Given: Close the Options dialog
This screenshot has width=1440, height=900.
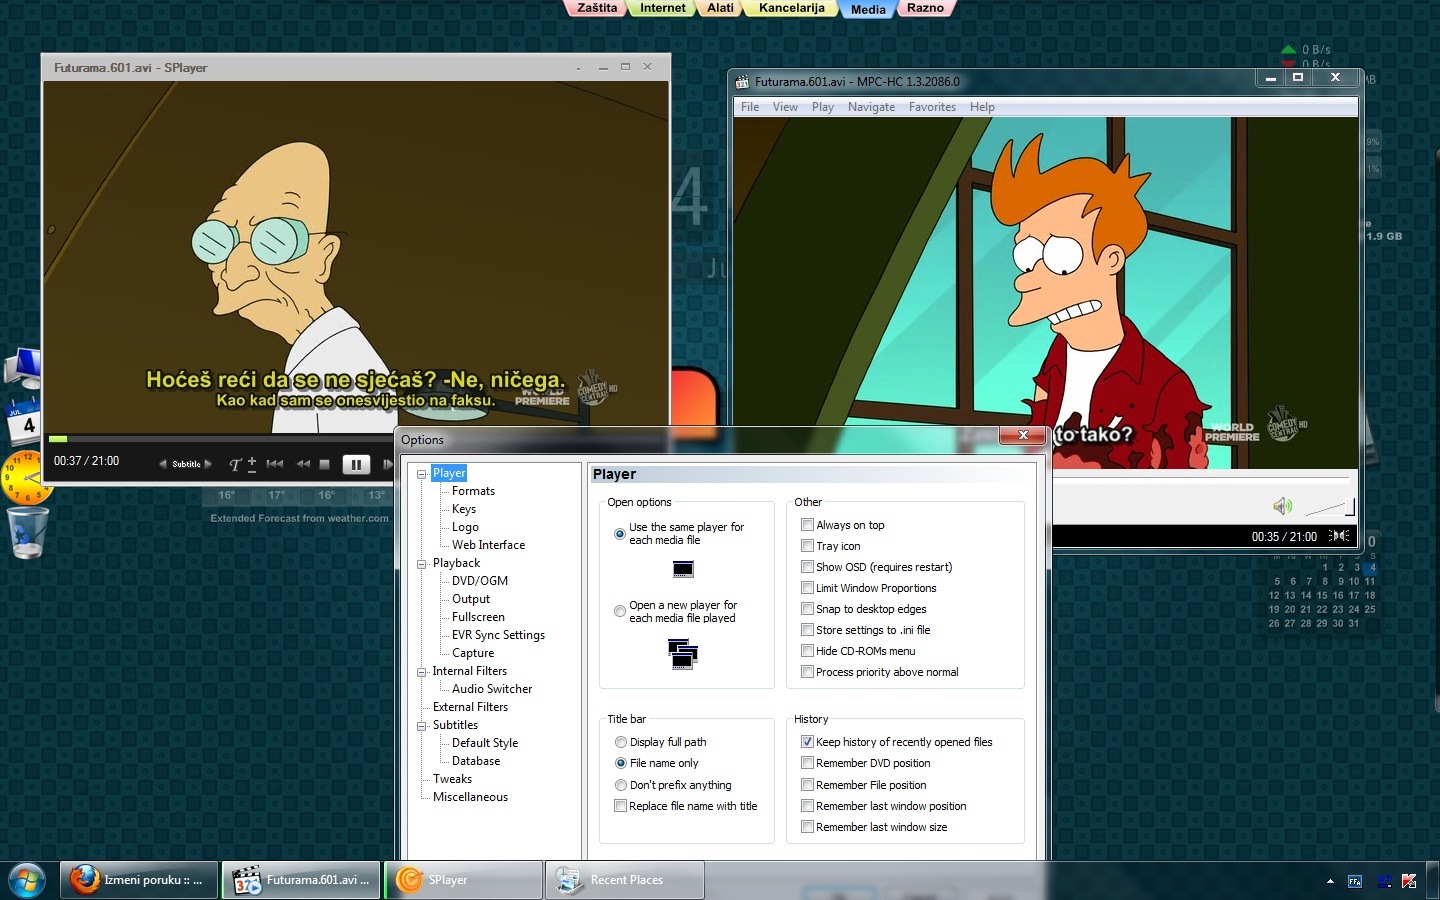Looking at the screenshot, I should coord(1023,435).
